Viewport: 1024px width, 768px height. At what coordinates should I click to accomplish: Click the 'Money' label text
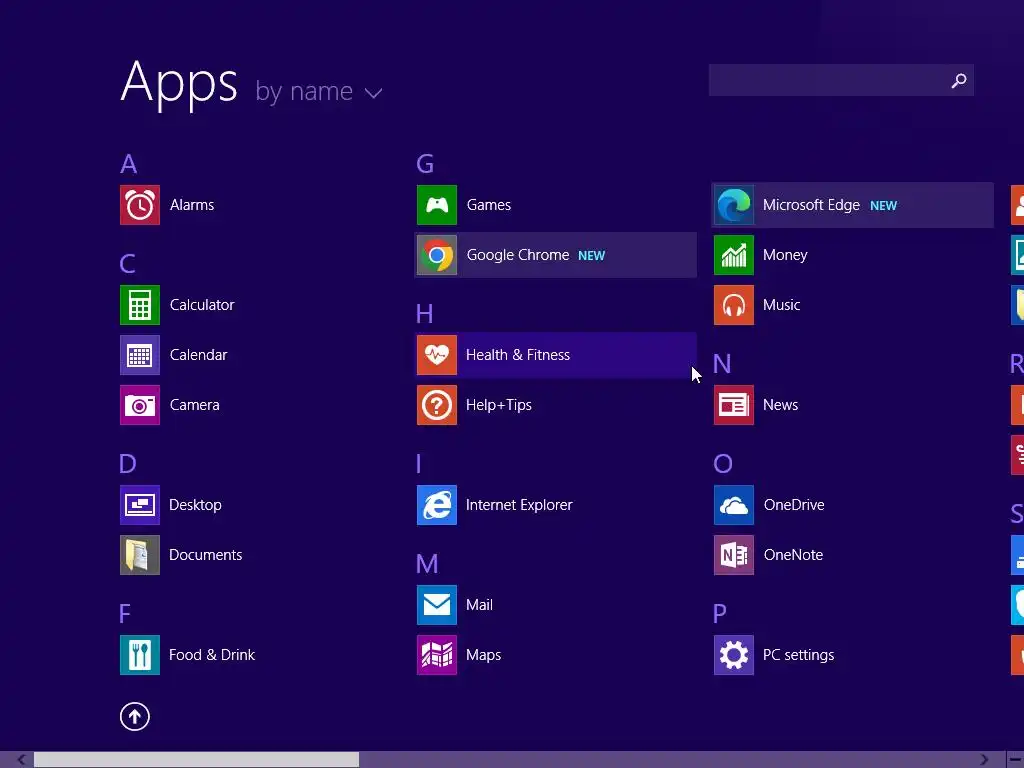[785, 255]
